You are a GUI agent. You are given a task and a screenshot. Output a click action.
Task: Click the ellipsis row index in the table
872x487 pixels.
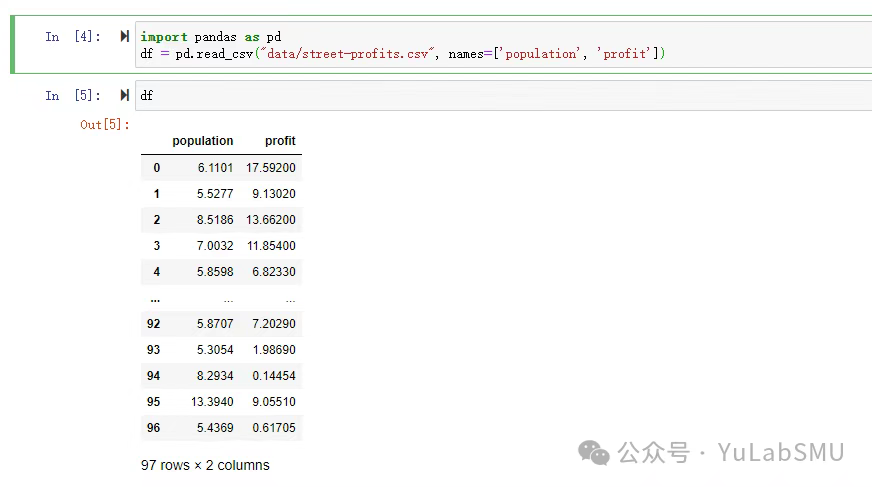tap(154, 298)
